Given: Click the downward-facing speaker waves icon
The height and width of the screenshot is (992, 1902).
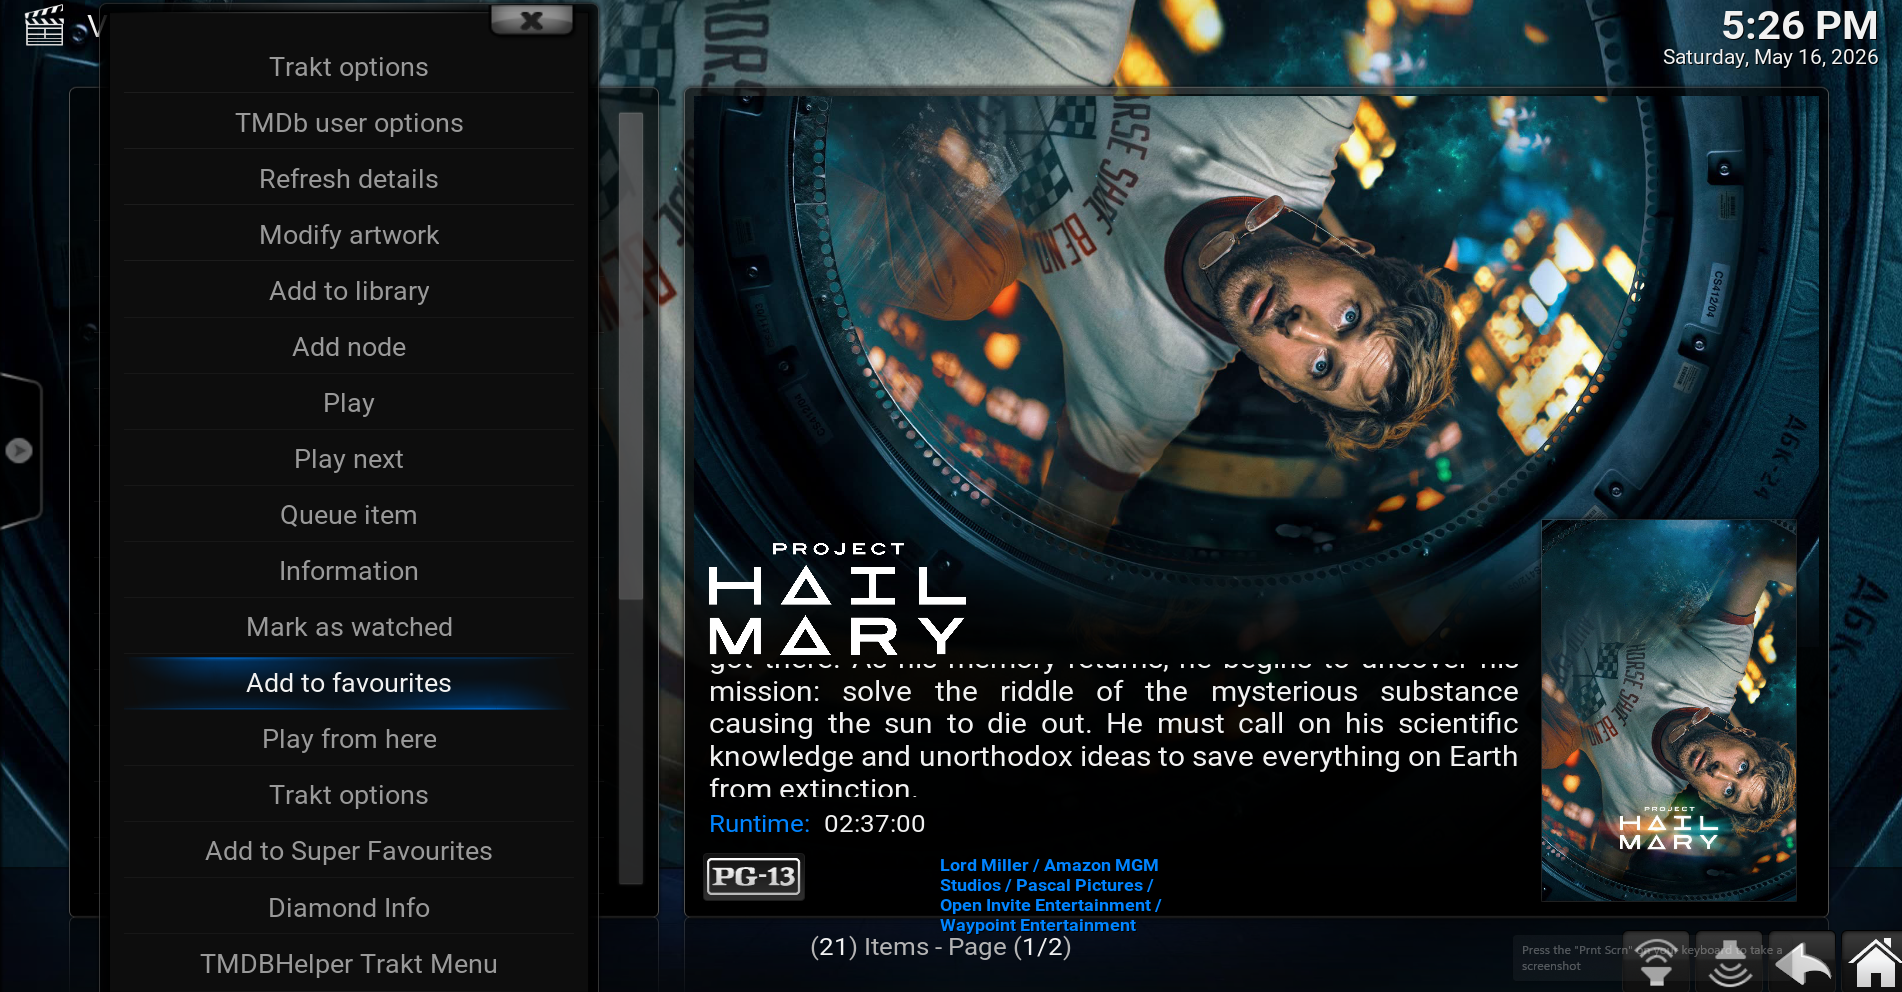Looking at the screenshot, I should pos(1730,962).
